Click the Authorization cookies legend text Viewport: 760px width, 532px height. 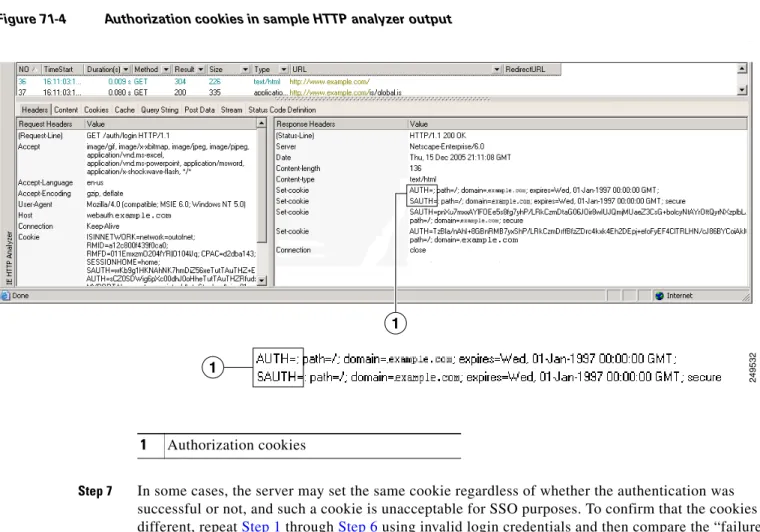237,445
